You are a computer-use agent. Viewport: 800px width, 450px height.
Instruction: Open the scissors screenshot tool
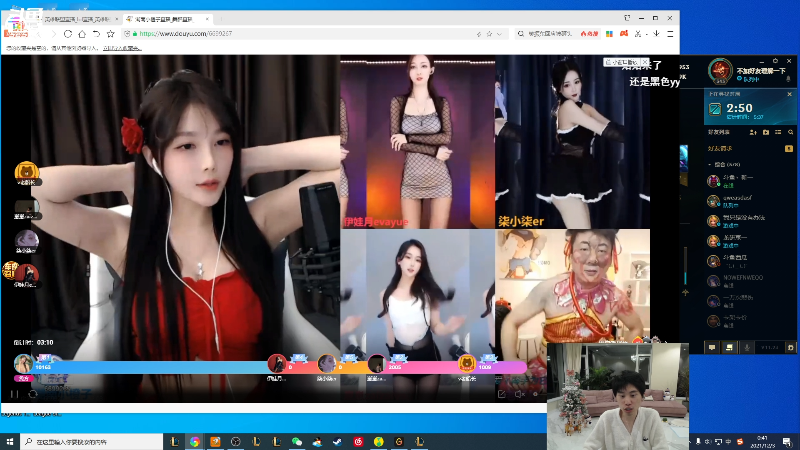638,34
